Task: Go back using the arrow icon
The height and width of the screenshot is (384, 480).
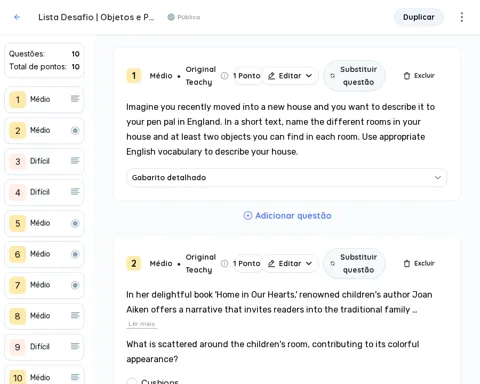Action: click(17, 17)
